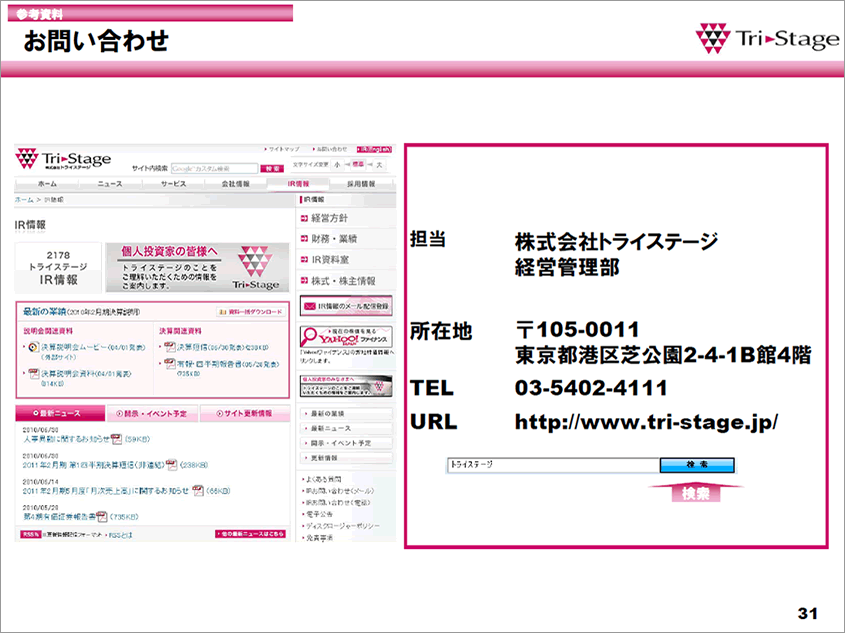845x633 pixels.
Task: Open the ホーム navigation tab
Action: 47,184
